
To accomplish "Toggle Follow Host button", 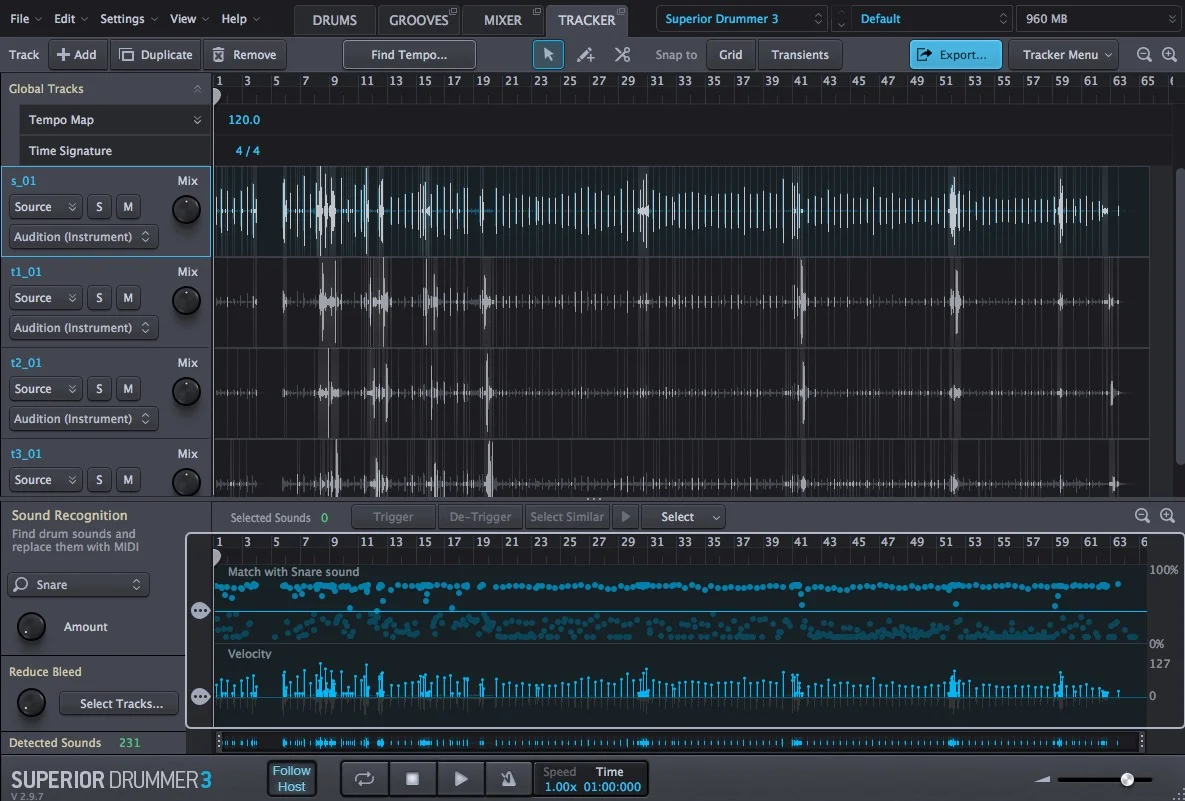I will (x=292, y=778).
